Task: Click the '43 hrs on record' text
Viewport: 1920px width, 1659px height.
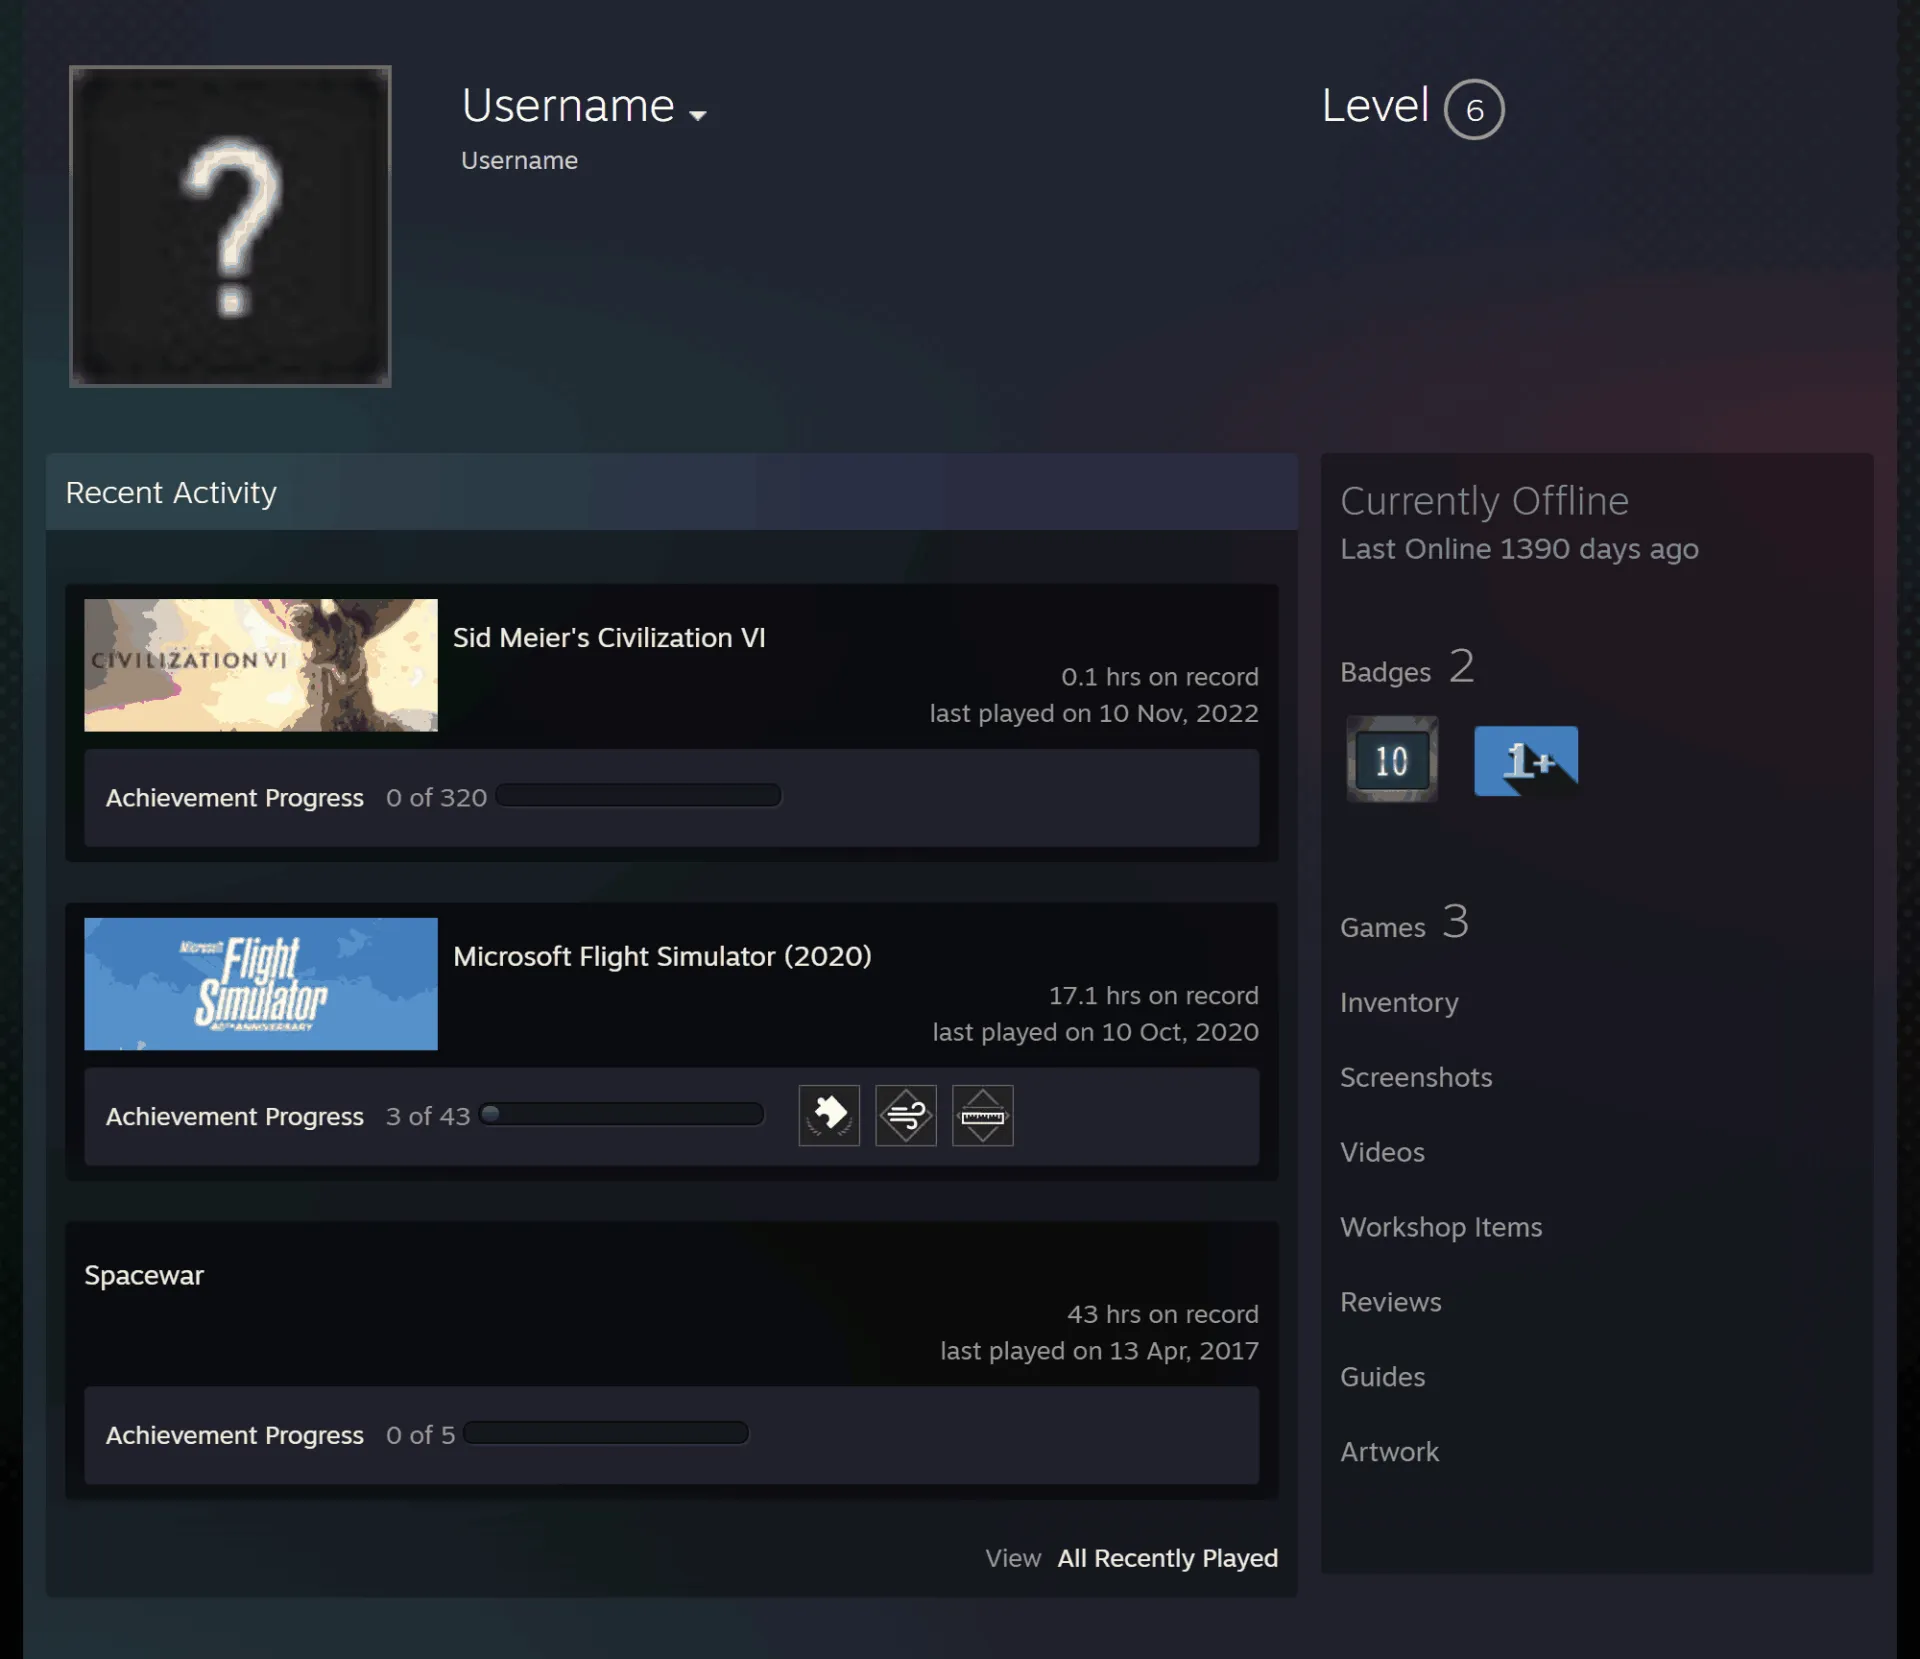Action: pos(1163,1314)
